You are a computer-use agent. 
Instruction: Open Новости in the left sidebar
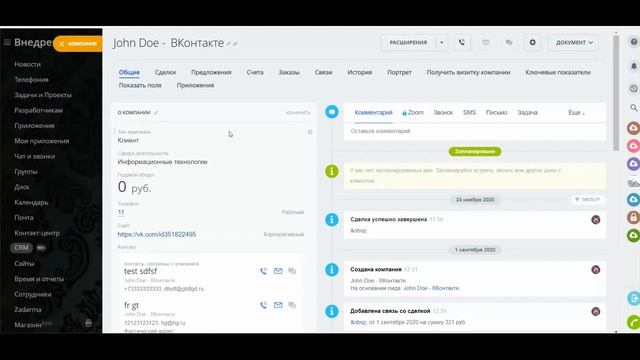(x=27, y=64)
